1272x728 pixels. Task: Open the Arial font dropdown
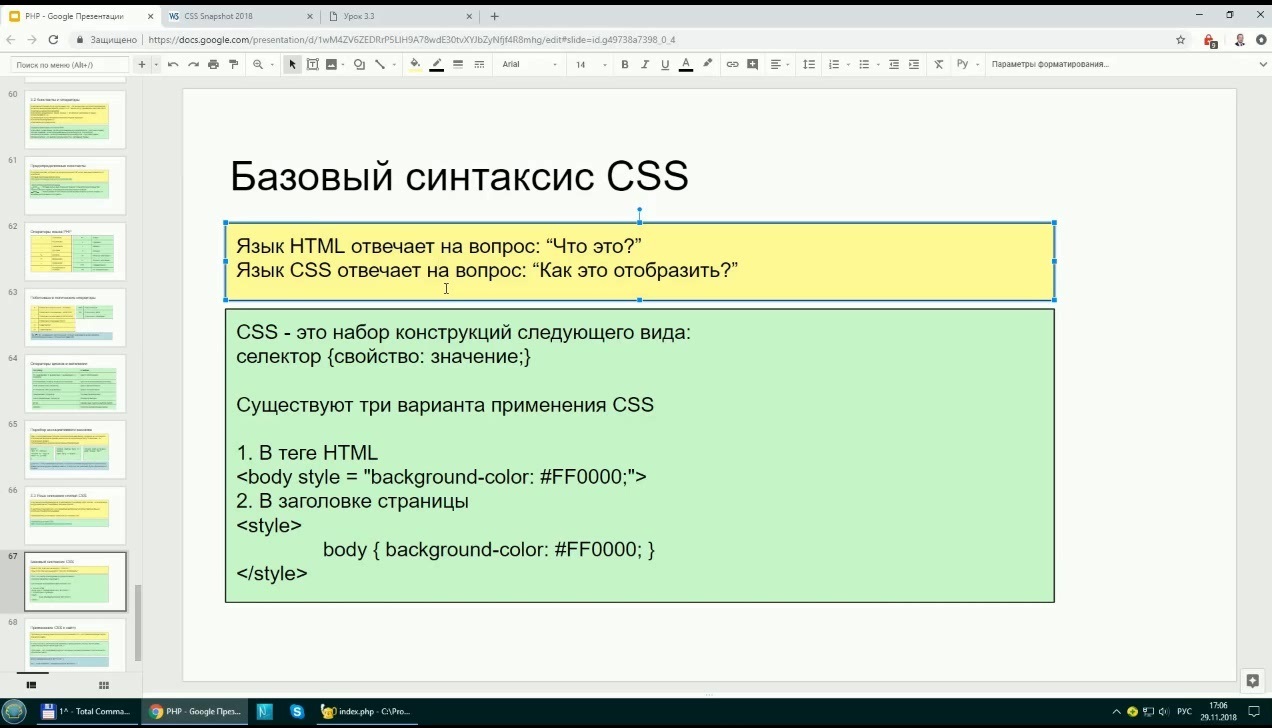pyautogui.click(x=528, y=64)
